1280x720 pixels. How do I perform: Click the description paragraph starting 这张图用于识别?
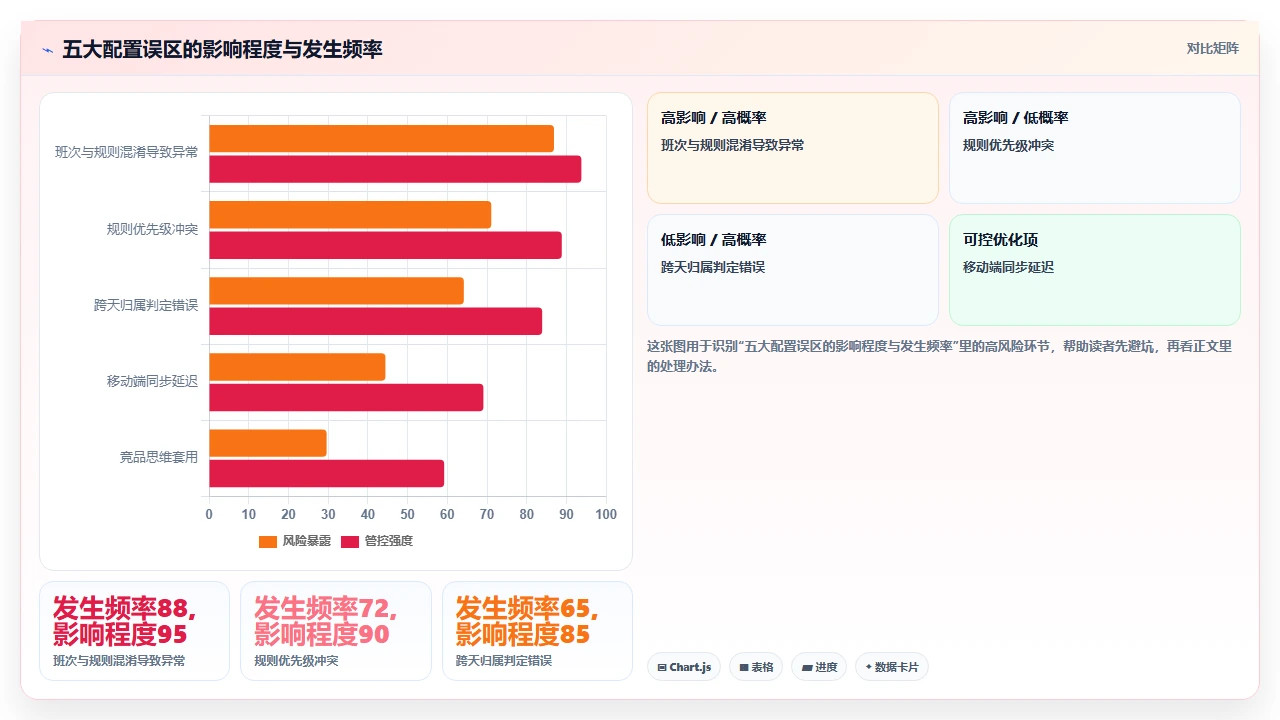coord(940,356)
